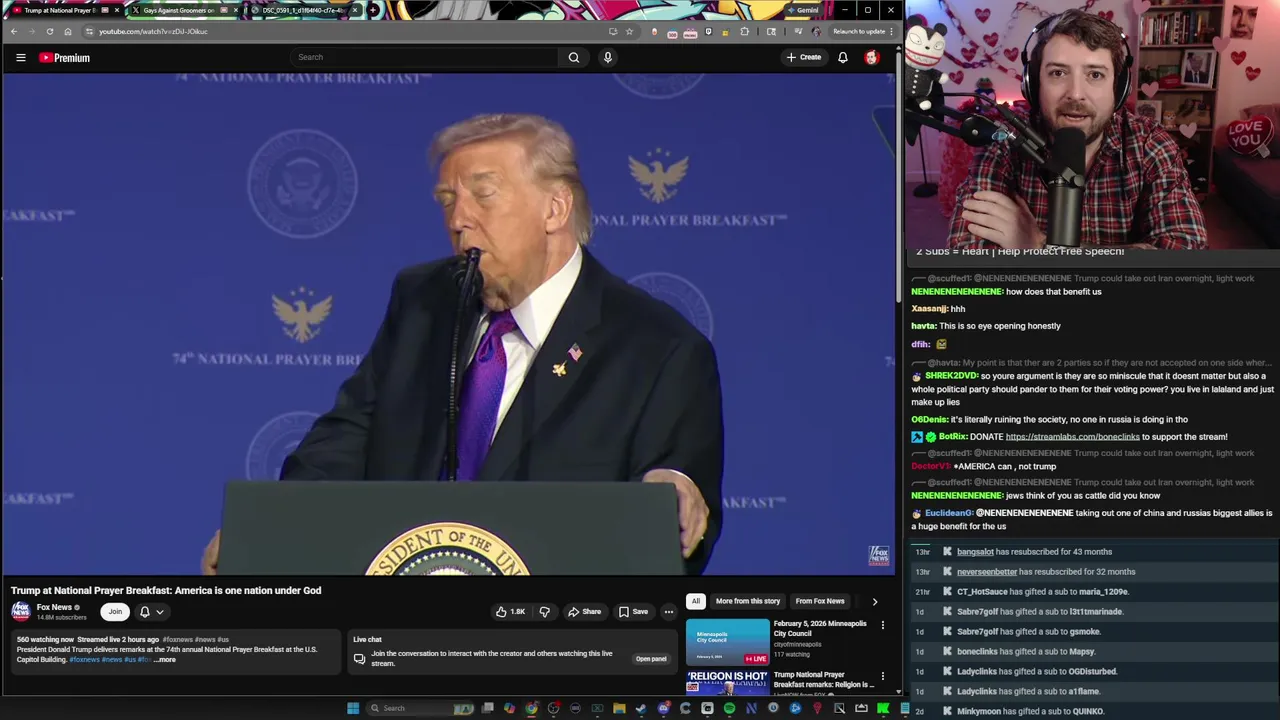Click Relaunch to update button
The image size is (1280, 720).
[x=859, y=31]
